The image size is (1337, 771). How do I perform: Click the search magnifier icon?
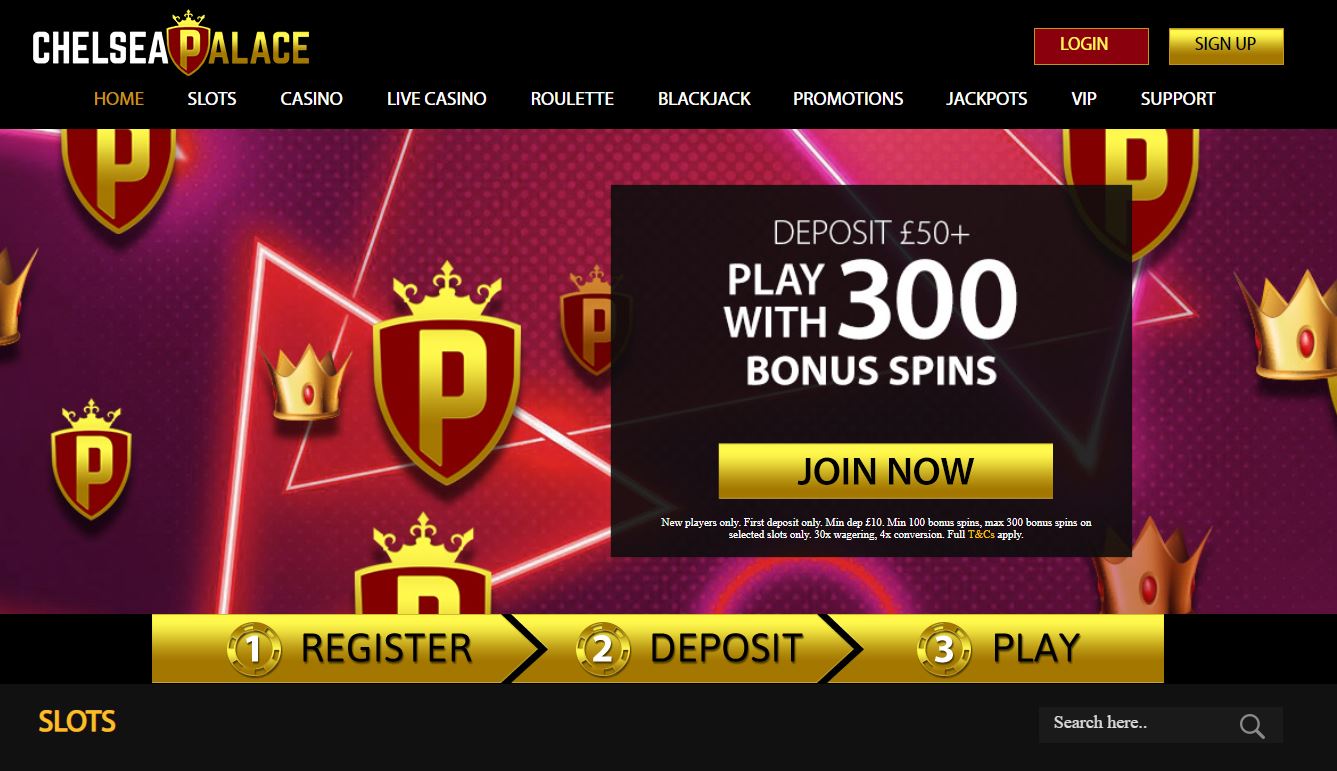tap(1252, 726)
